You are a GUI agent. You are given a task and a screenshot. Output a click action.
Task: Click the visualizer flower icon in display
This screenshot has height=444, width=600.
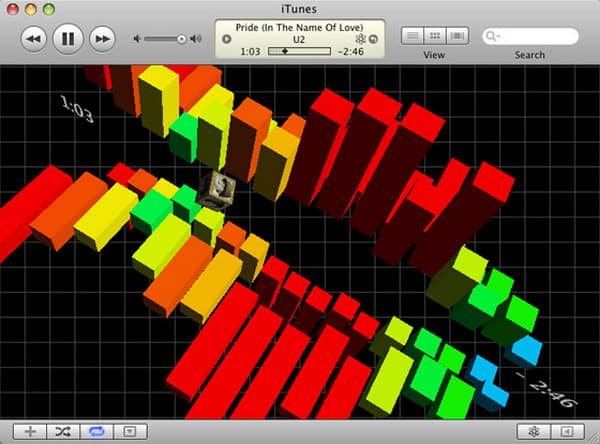(360, 39)
